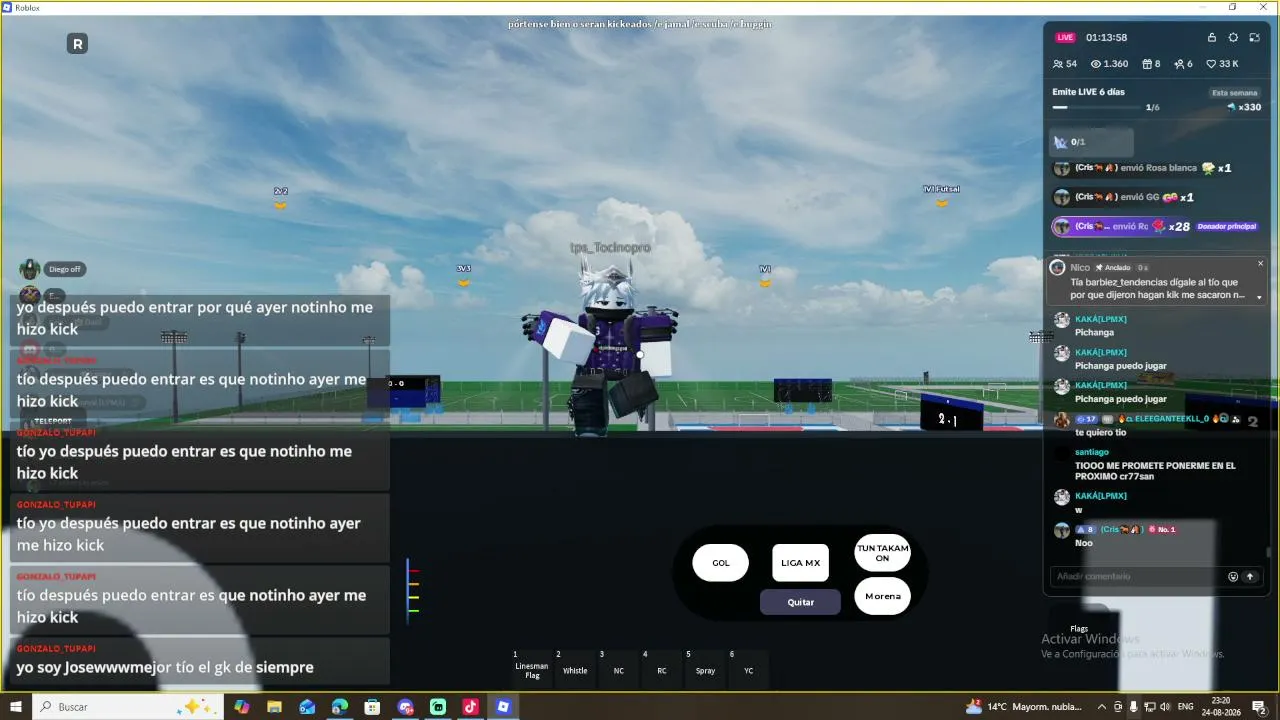Click the volume tray icon
The width and height of the screenshot is (1280, 720).
pyautogui.click(x=1165, y=707)
